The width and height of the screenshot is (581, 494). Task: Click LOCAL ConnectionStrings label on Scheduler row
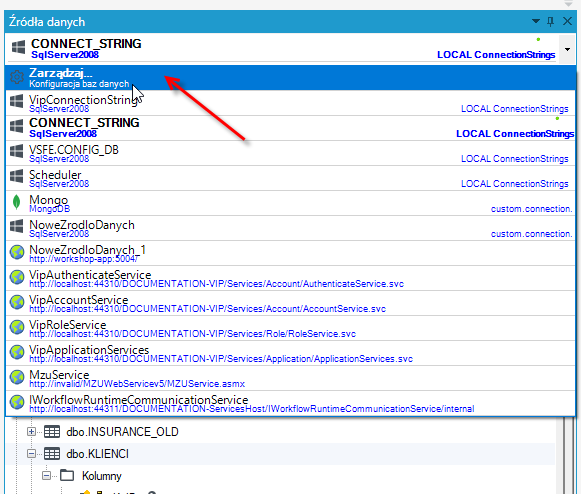pos(515,184)
